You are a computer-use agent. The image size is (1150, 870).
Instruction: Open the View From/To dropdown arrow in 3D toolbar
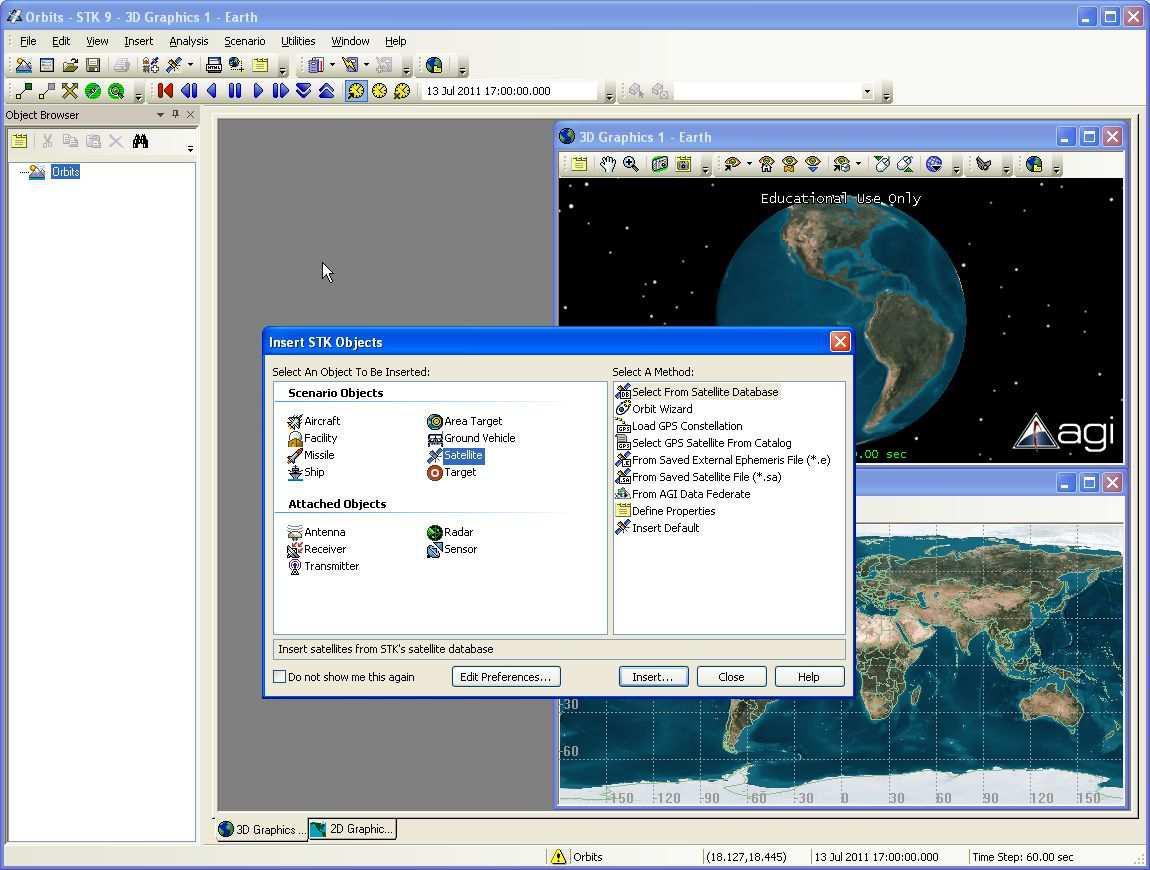click(749, 164)
